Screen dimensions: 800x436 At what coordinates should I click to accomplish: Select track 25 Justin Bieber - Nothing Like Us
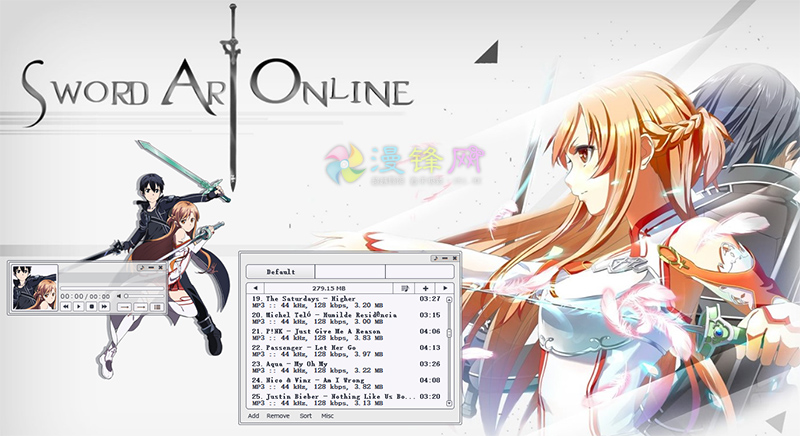[346, 400]
